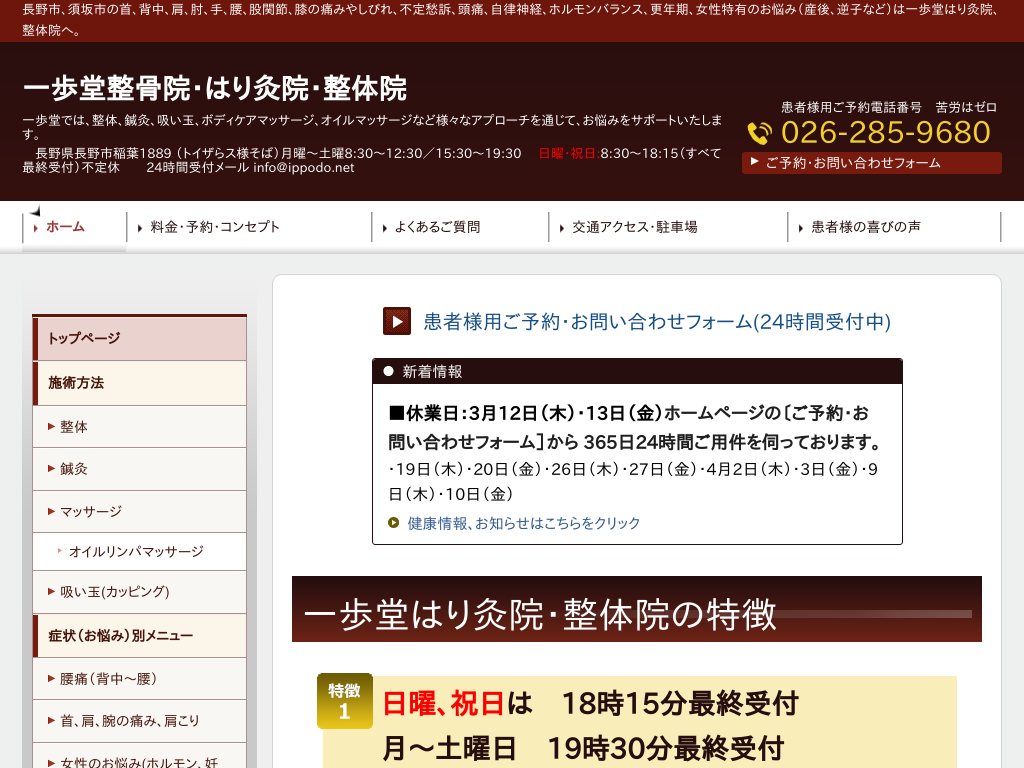
Task: Click the phone icon beside 026-285-9680
Action: [x=760, y=133]
